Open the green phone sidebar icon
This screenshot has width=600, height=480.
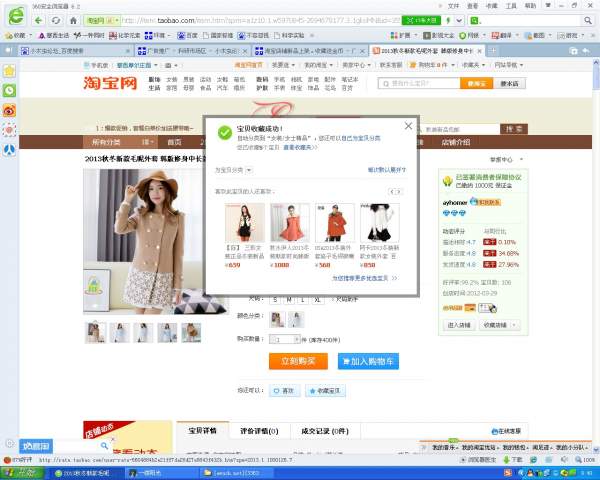coord(9,90)
